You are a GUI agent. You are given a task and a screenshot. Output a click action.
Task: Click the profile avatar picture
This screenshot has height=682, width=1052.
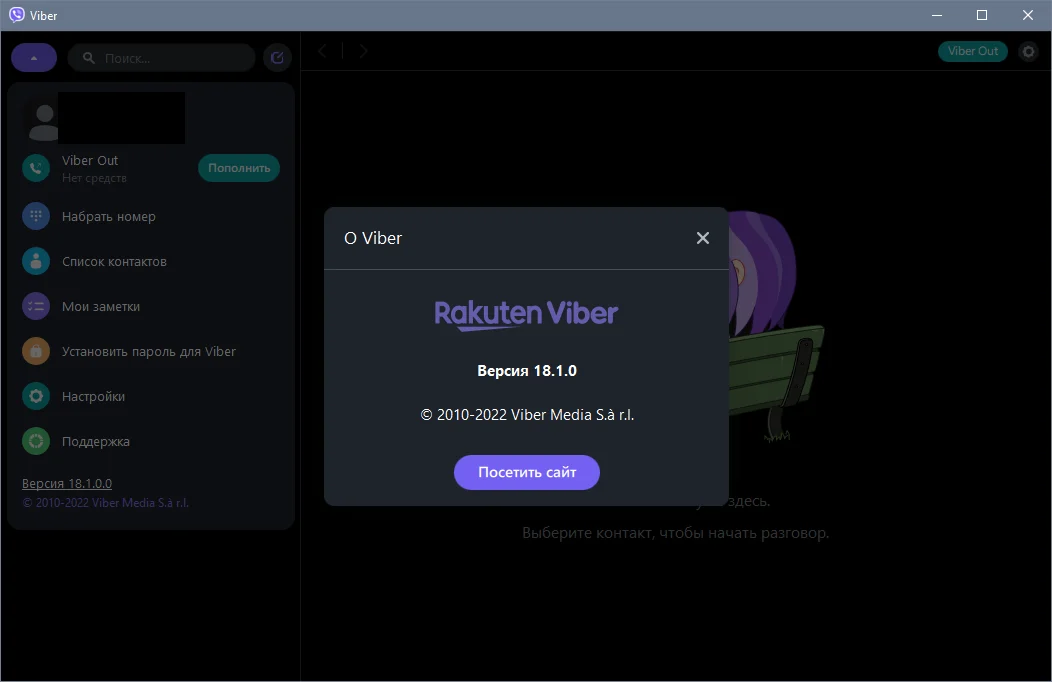coord(43,121)
